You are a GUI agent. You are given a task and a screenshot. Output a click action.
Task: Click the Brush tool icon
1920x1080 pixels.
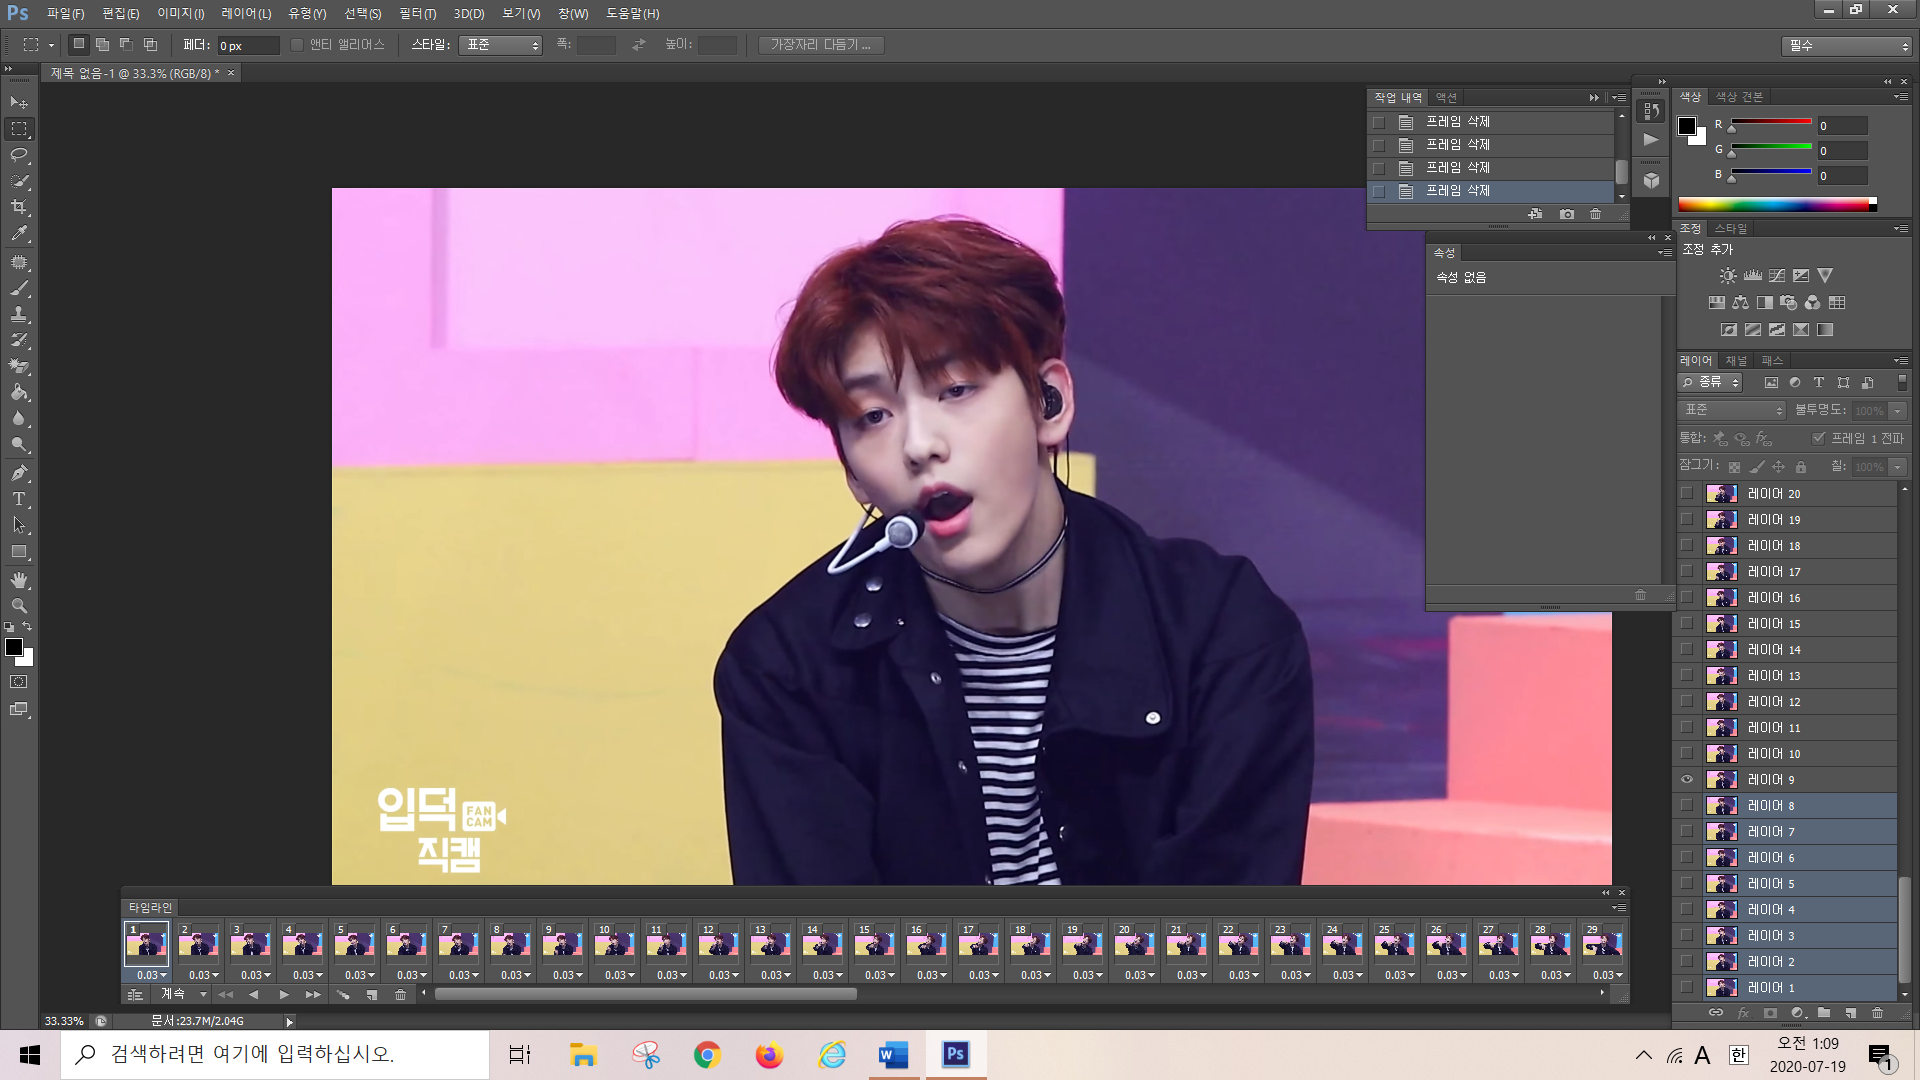(x=19, y=288)
